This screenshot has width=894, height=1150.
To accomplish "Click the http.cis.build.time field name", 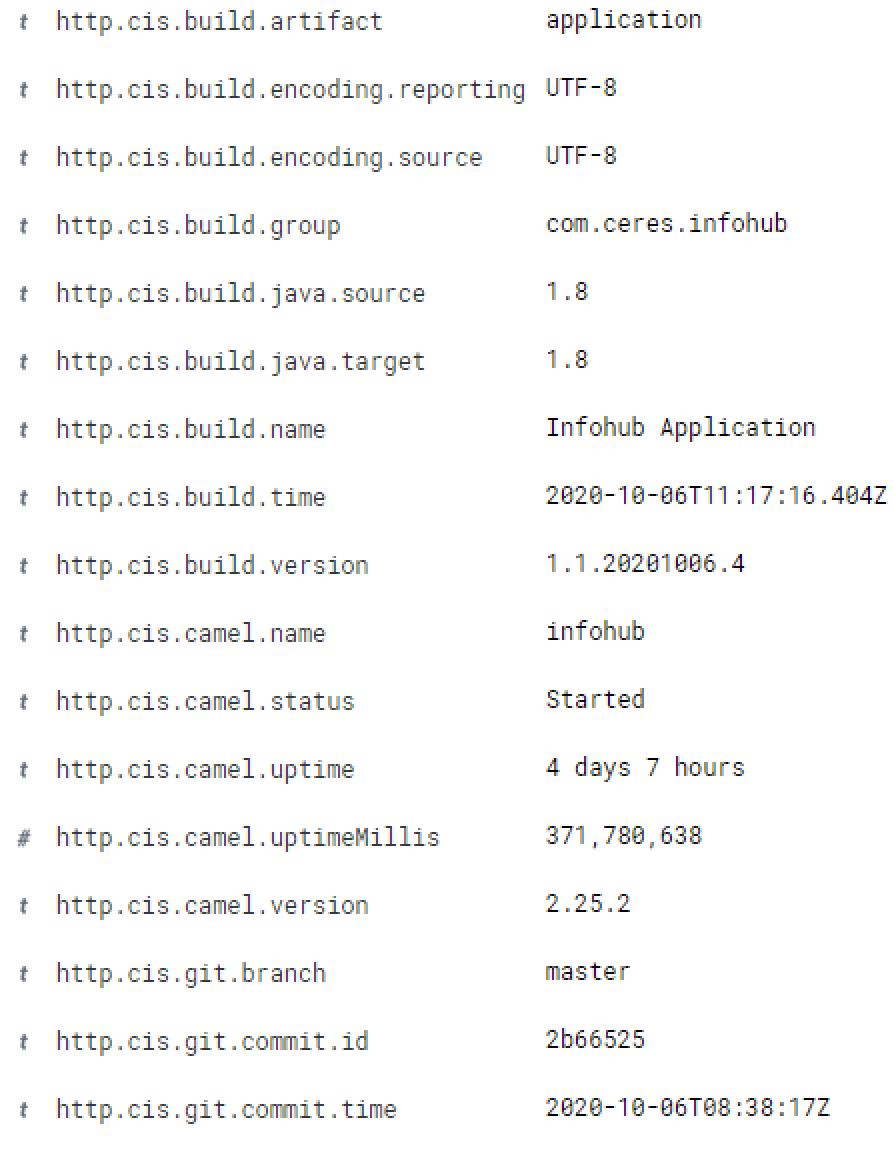I will pyautogui.click(x=191, y=497).
